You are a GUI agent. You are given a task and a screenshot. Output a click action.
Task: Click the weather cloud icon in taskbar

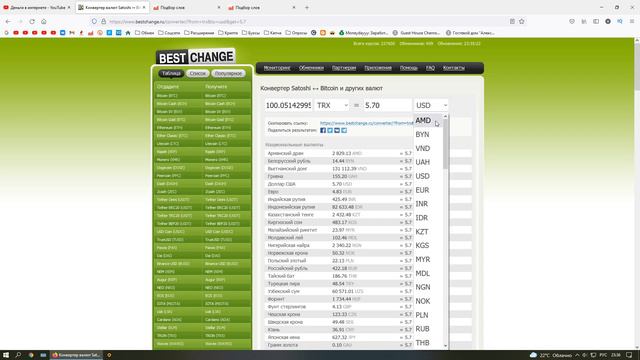pos(533,355)
